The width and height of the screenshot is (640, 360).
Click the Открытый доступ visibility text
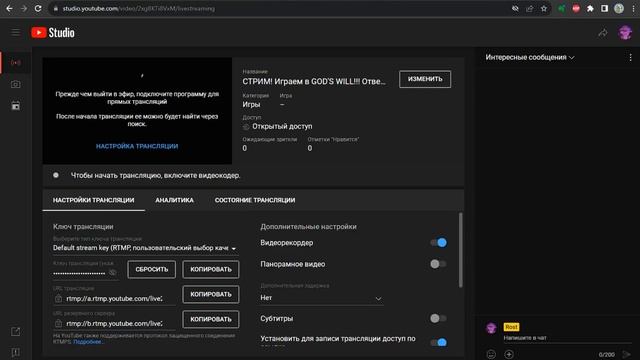pos(282,127)
